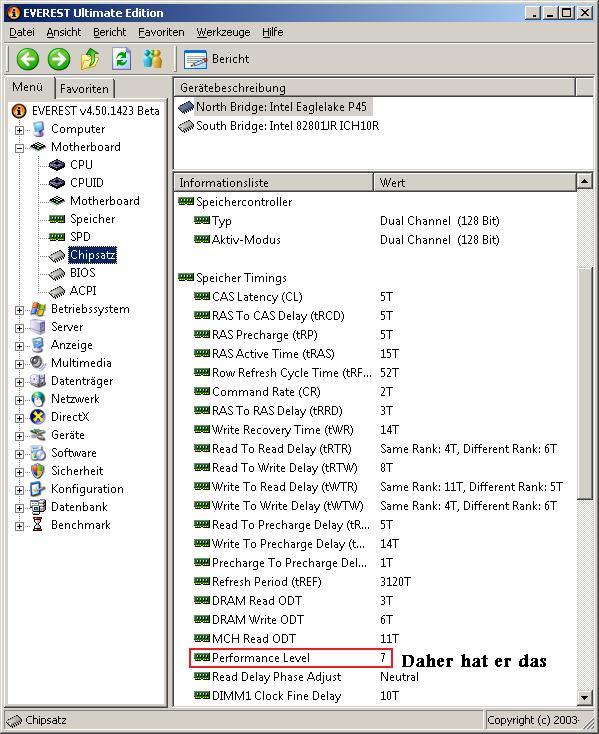
Task: Click the Konfiguration icon
Action: click(x=37, y=489)
